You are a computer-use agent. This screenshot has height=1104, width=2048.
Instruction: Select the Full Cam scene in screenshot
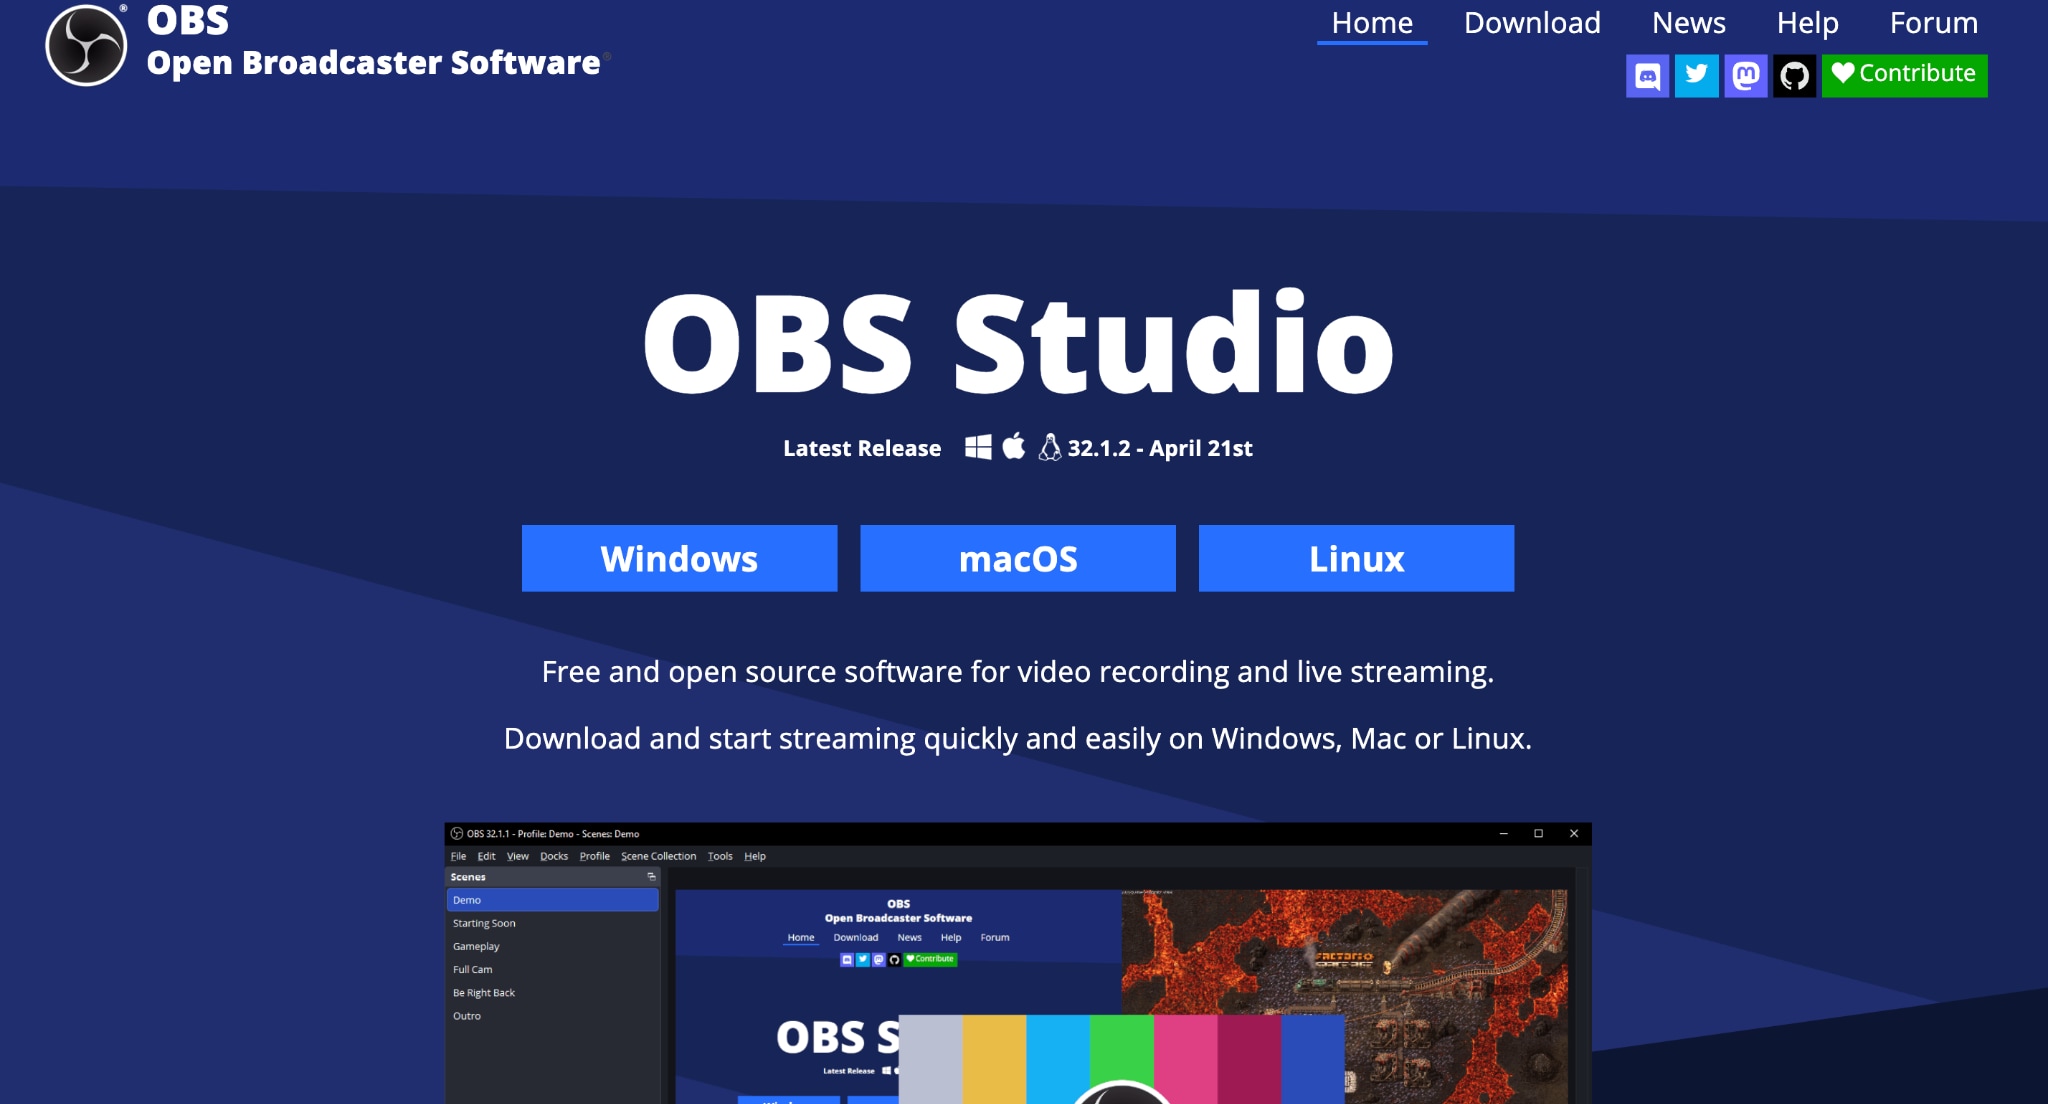click(x=552, y=969)
